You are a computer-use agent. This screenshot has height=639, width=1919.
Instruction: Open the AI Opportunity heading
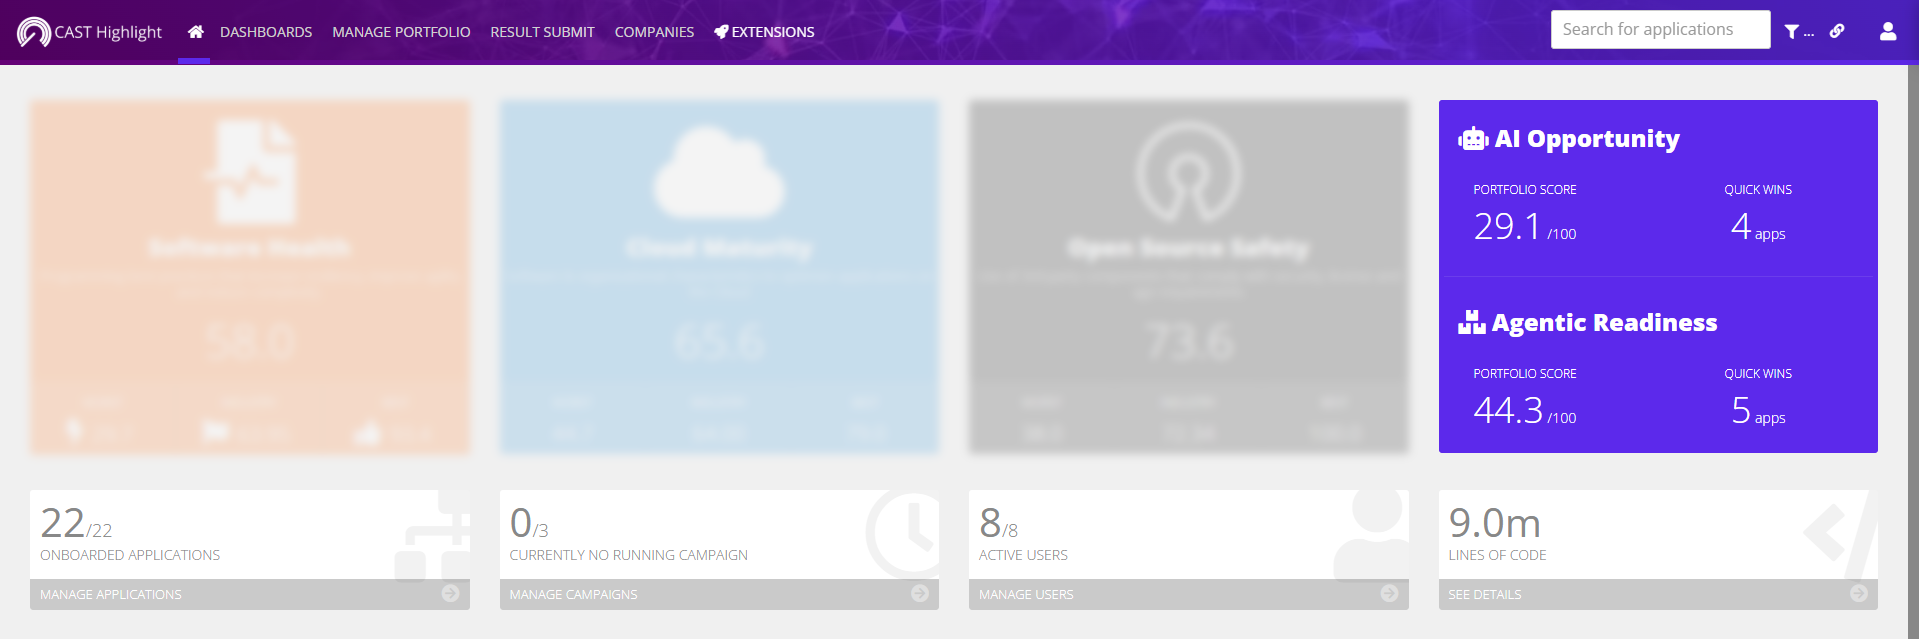pyautogui.click(x=1587, y=139)
